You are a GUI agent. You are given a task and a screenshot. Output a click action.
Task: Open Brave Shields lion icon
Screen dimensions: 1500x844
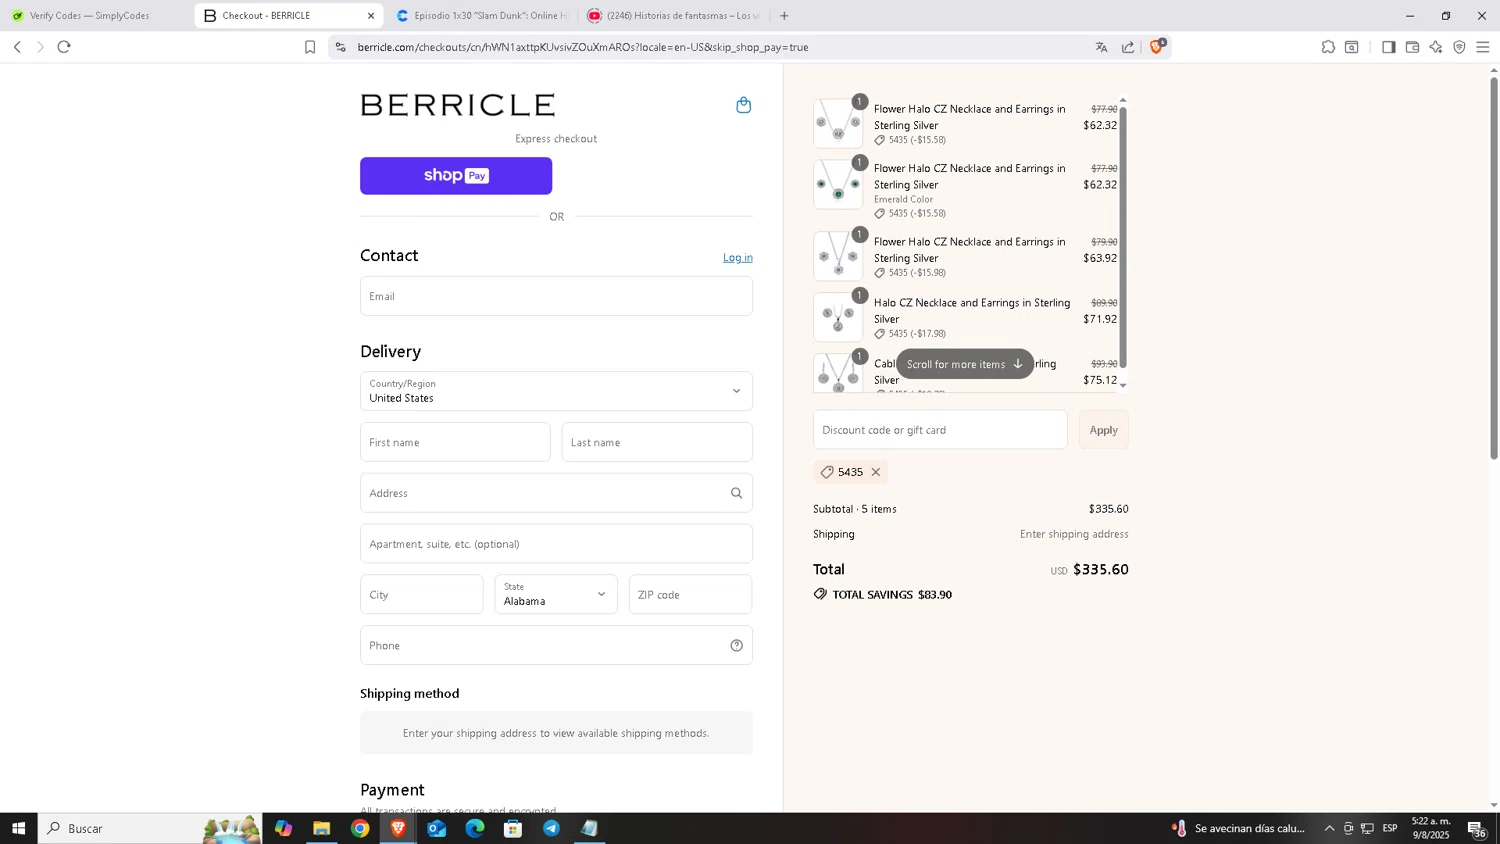1157,46
